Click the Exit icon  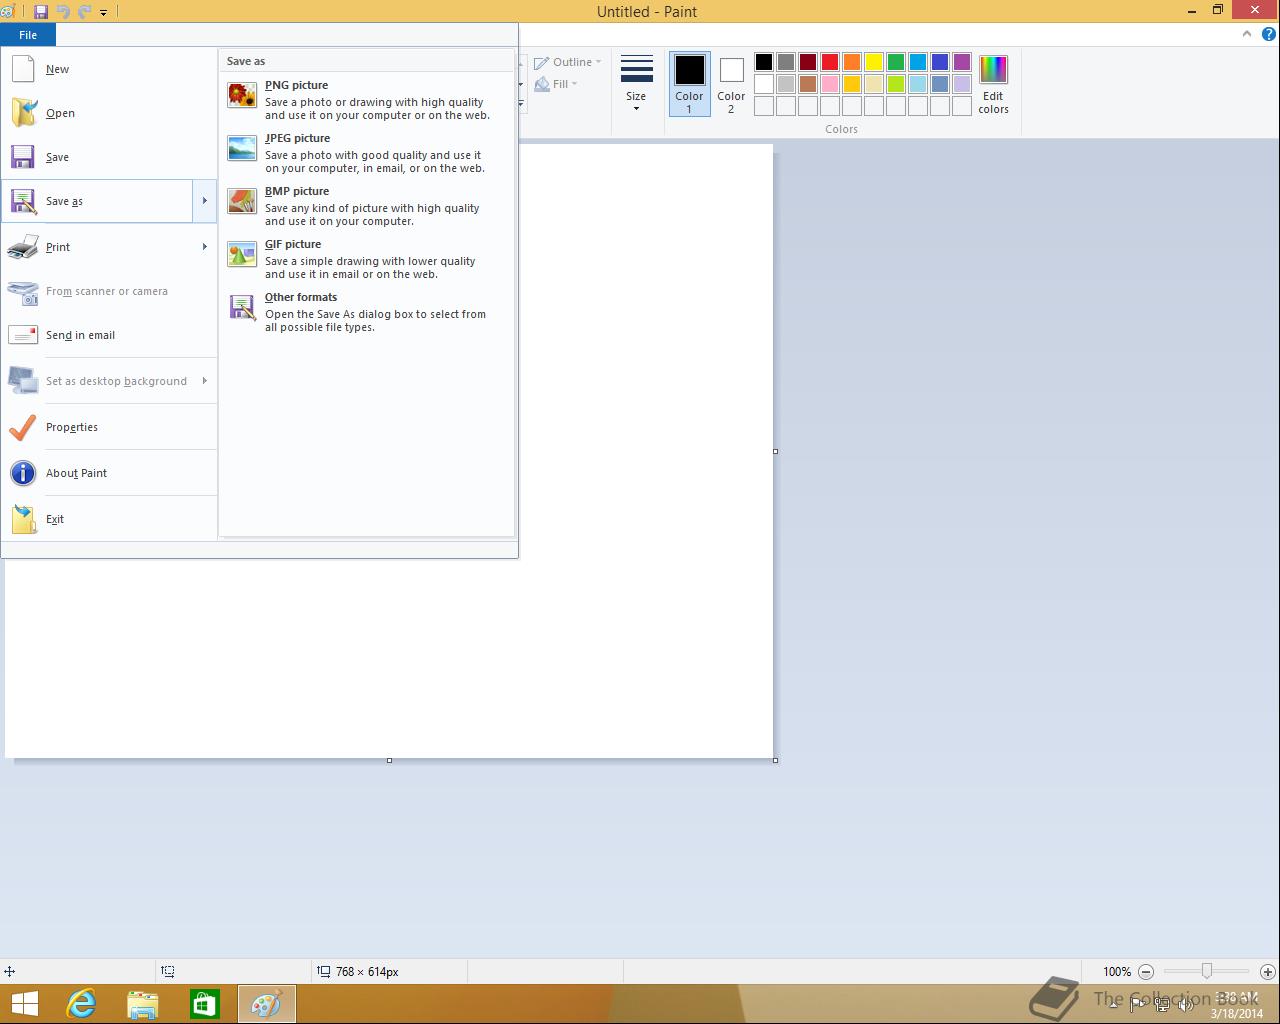pyautogui.click(x=23, y=519)
